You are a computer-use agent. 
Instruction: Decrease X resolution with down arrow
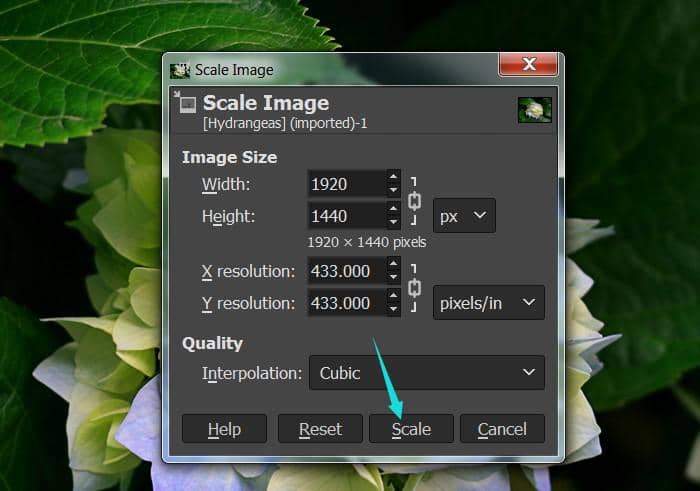click(393, 277)
